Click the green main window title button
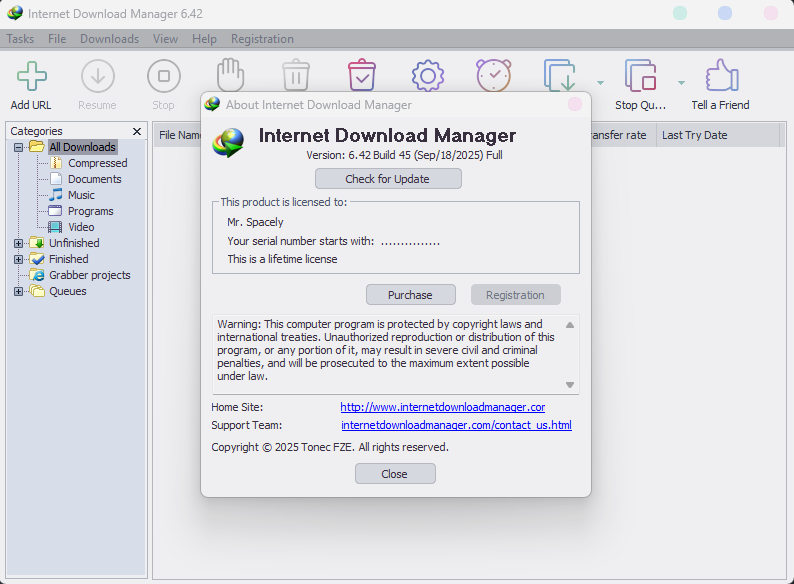Viewport: 794px width, 584px height. pos(680,13)
